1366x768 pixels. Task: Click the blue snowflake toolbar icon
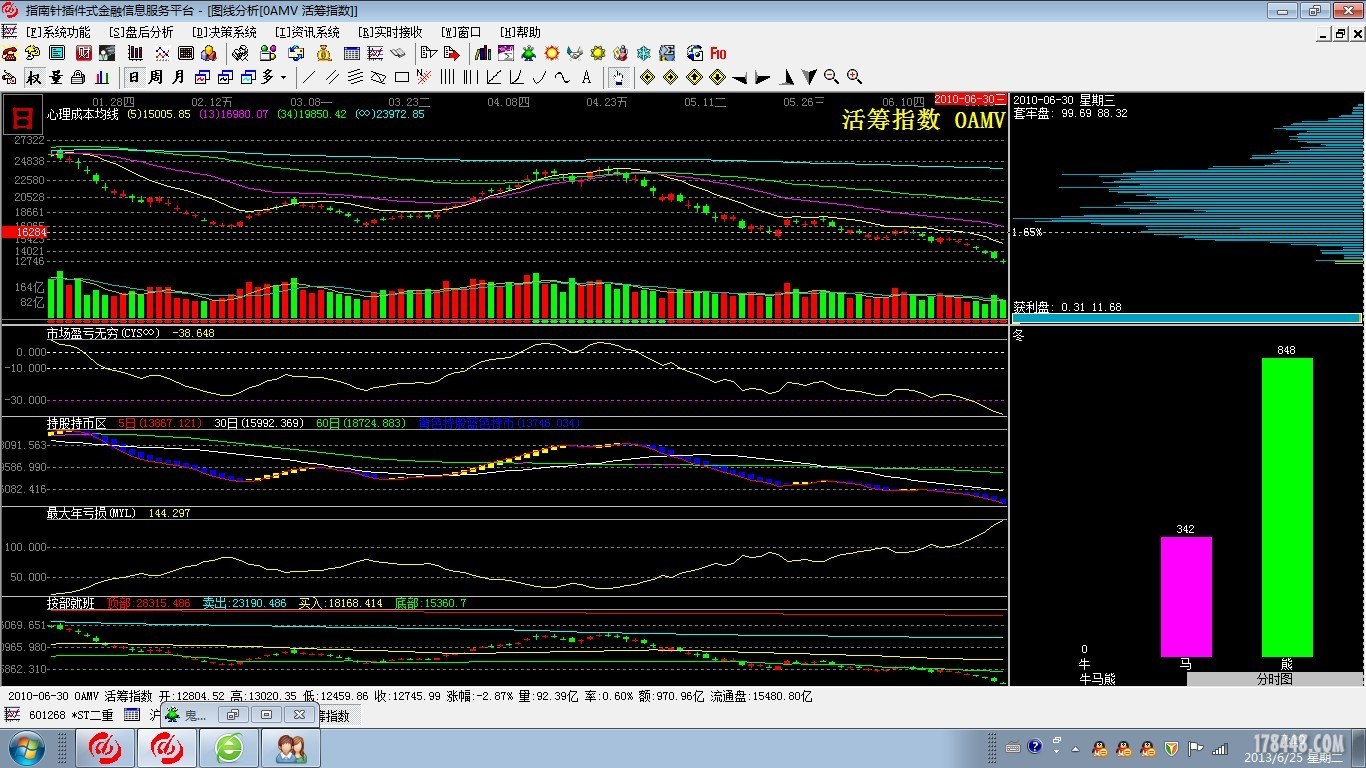643,53
